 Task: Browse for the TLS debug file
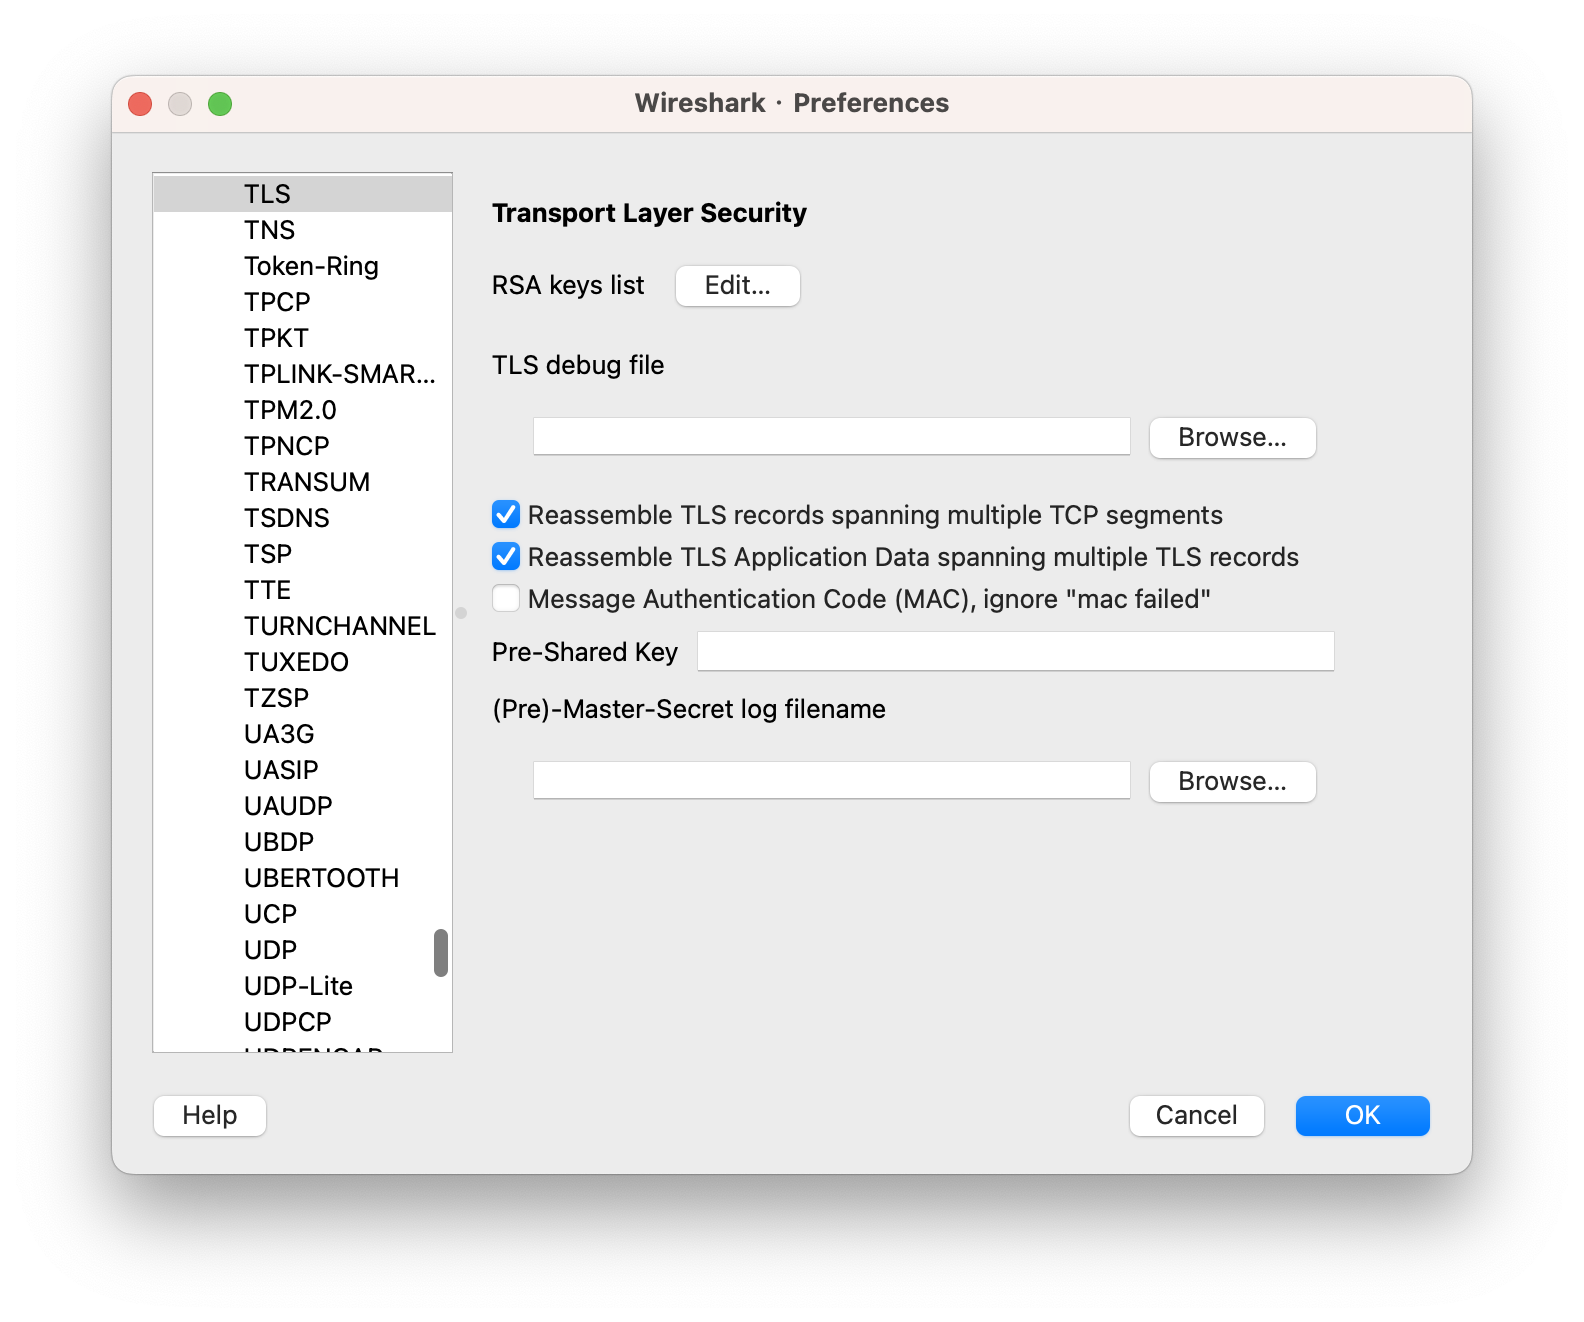pos(1232,438)
